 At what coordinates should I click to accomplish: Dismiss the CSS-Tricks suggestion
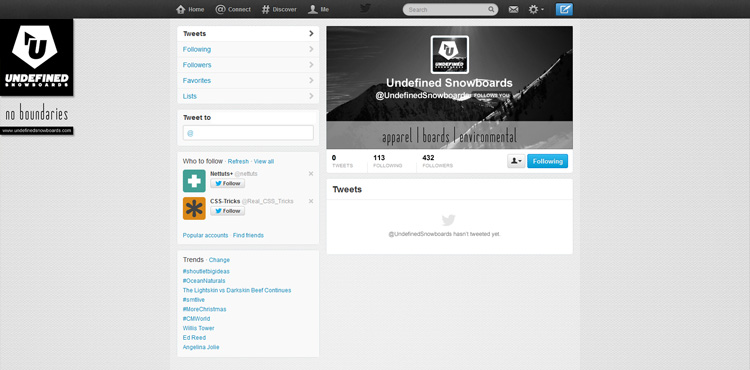[x=311, y=201]
